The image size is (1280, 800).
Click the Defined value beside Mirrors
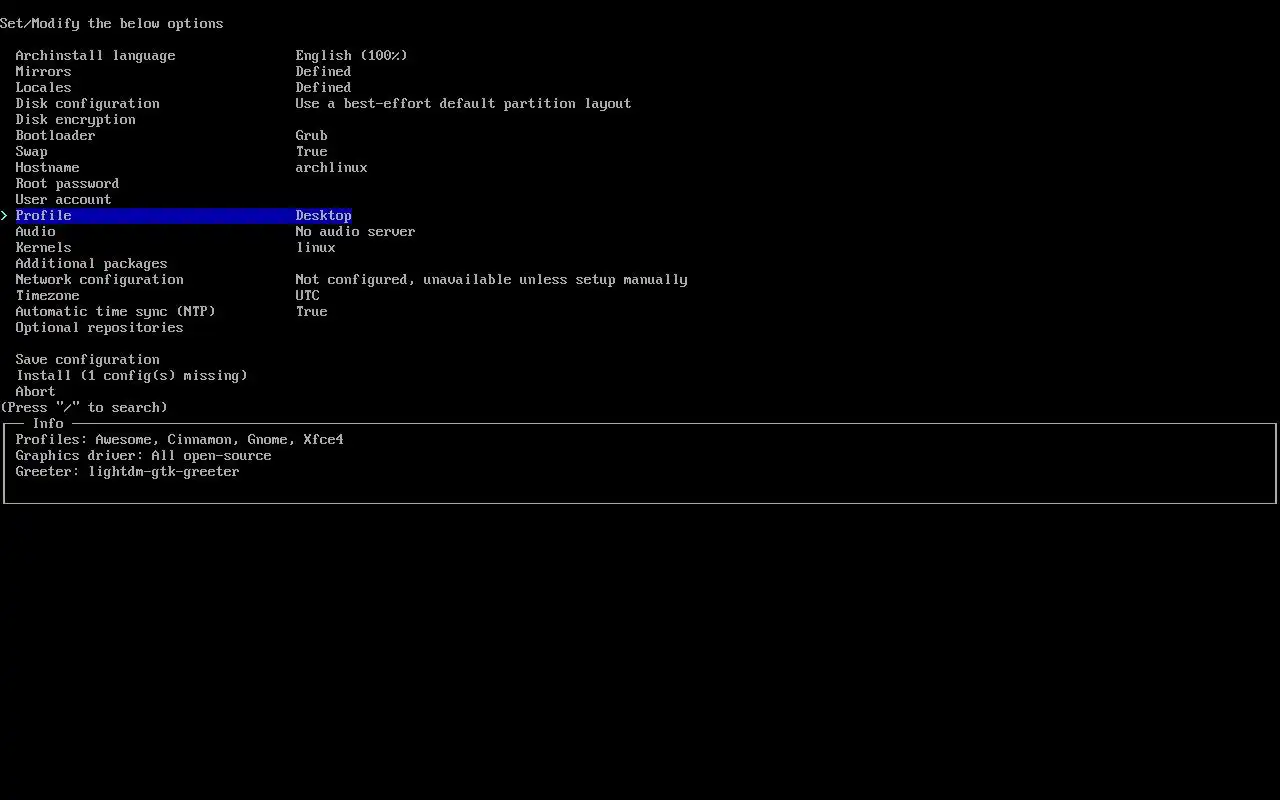pyautogui.click(x=323, y=71)
